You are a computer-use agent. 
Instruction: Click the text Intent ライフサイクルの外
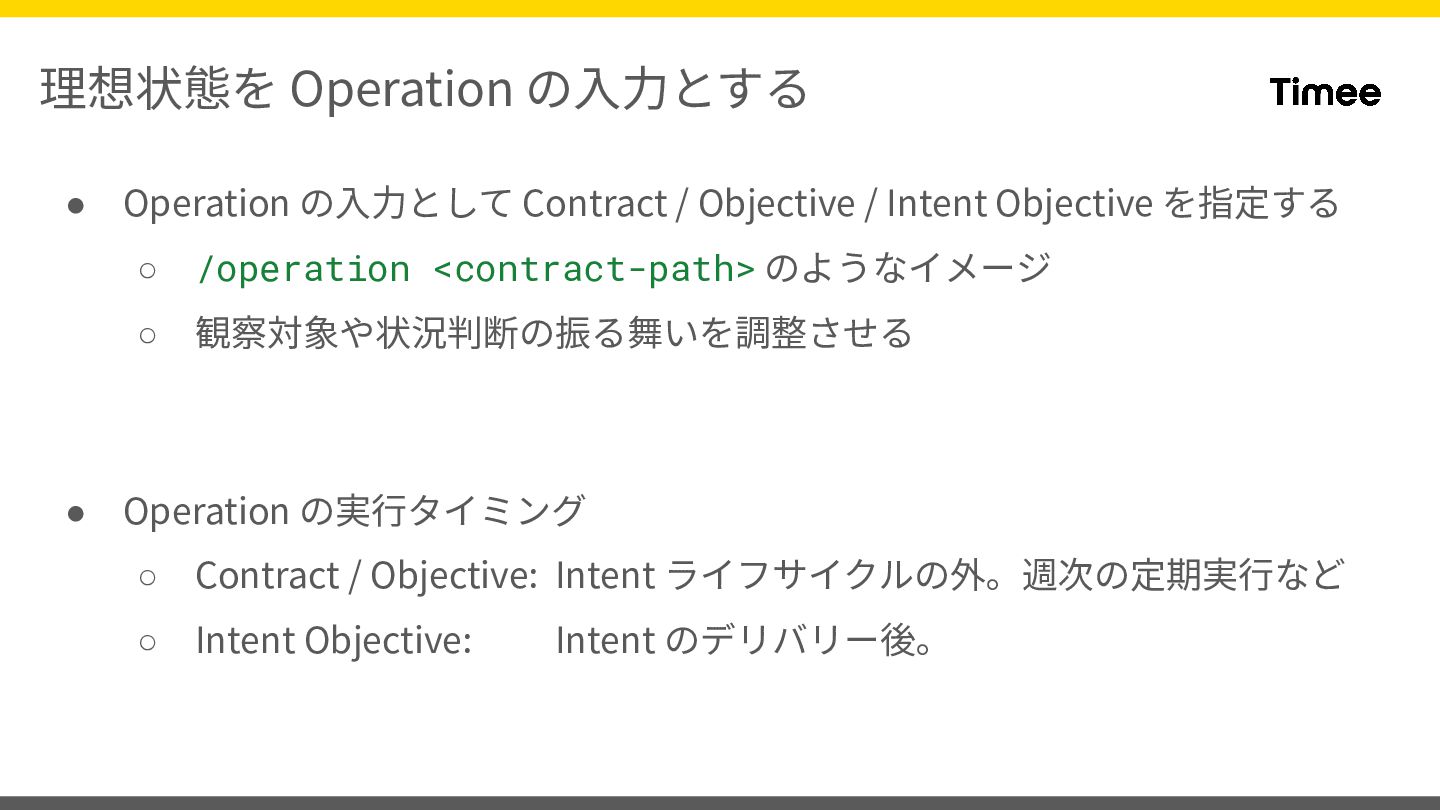(x=765, y=576)
